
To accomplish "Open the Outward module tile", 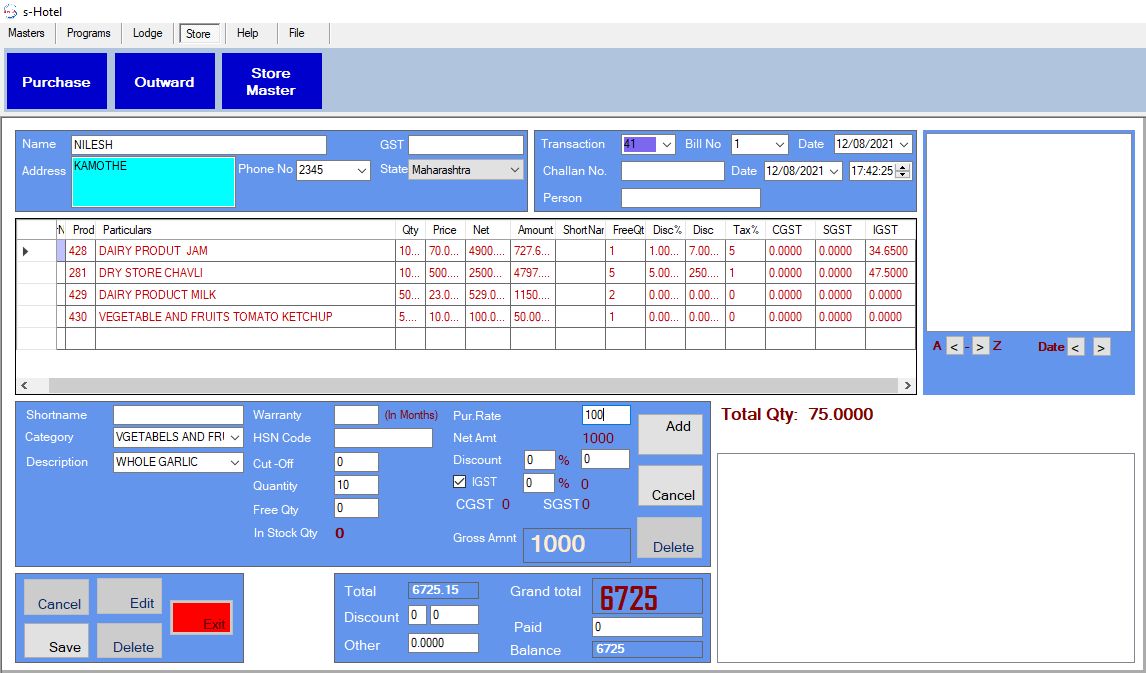I will pyautogui.click(x=165, y=82).
